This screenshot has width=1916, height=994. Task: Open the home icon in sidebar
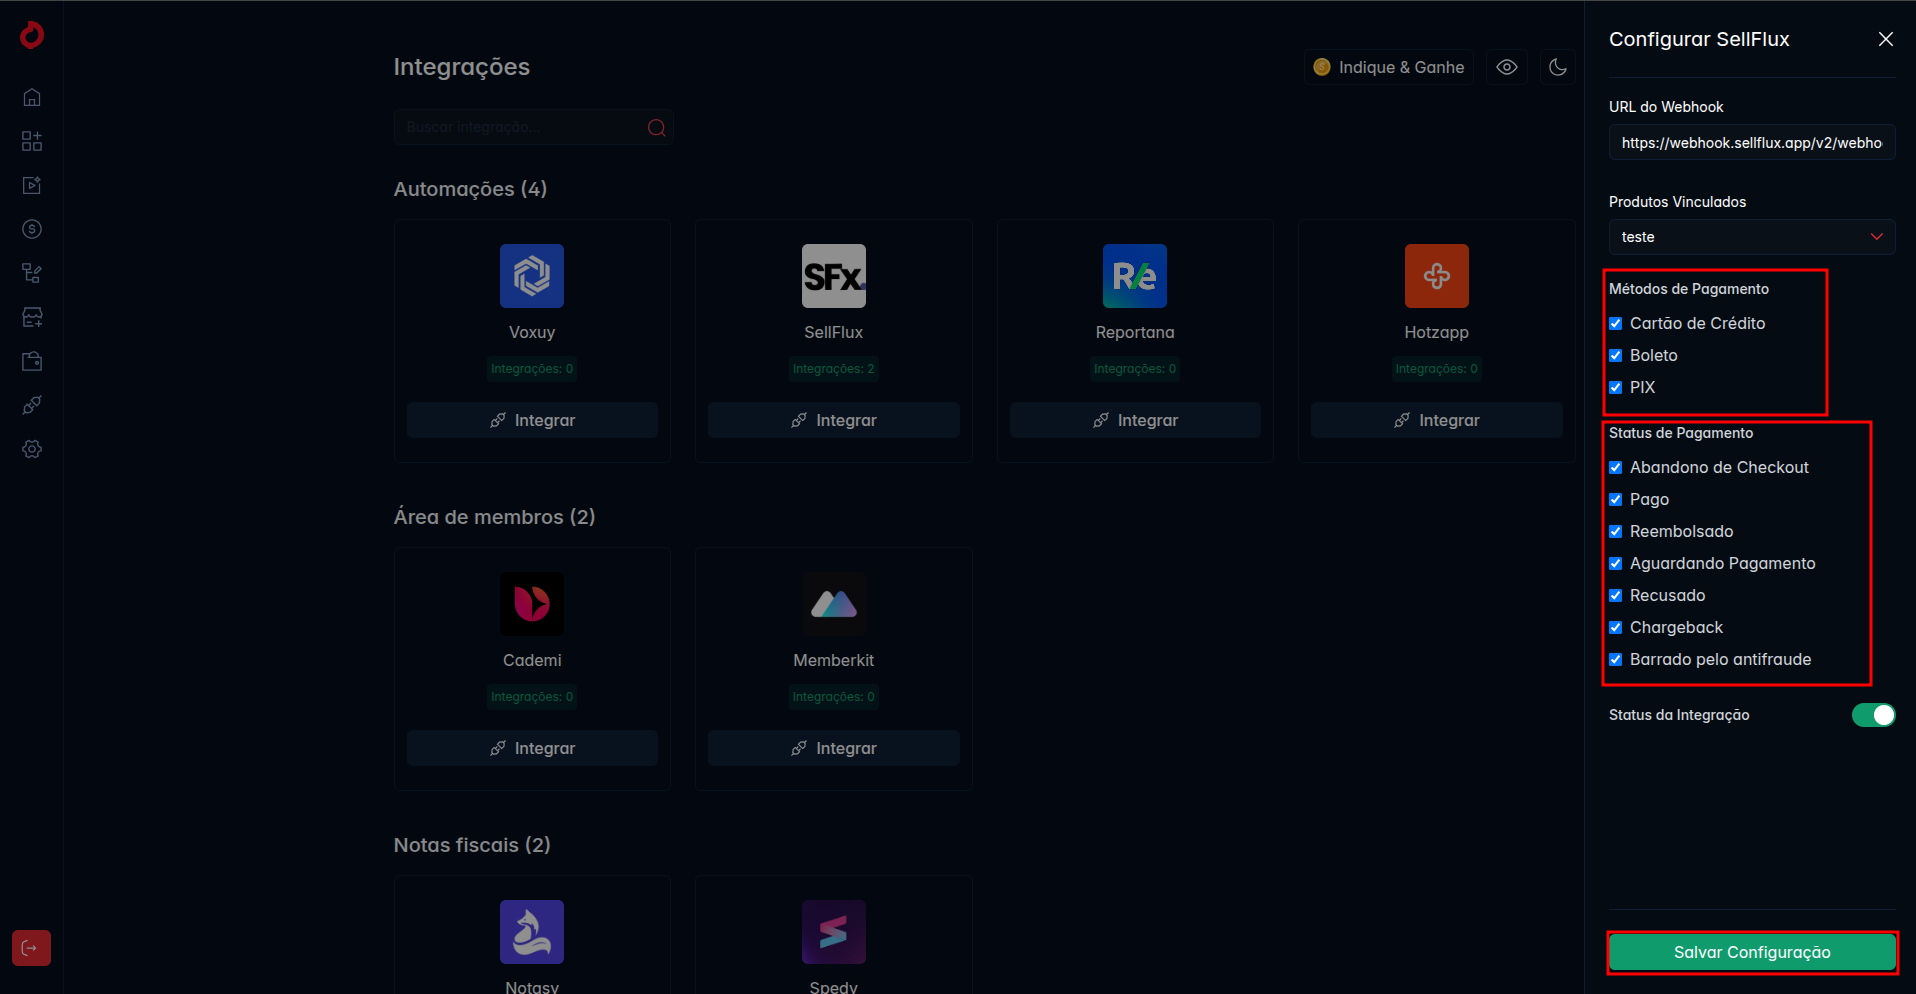point(32,97)
